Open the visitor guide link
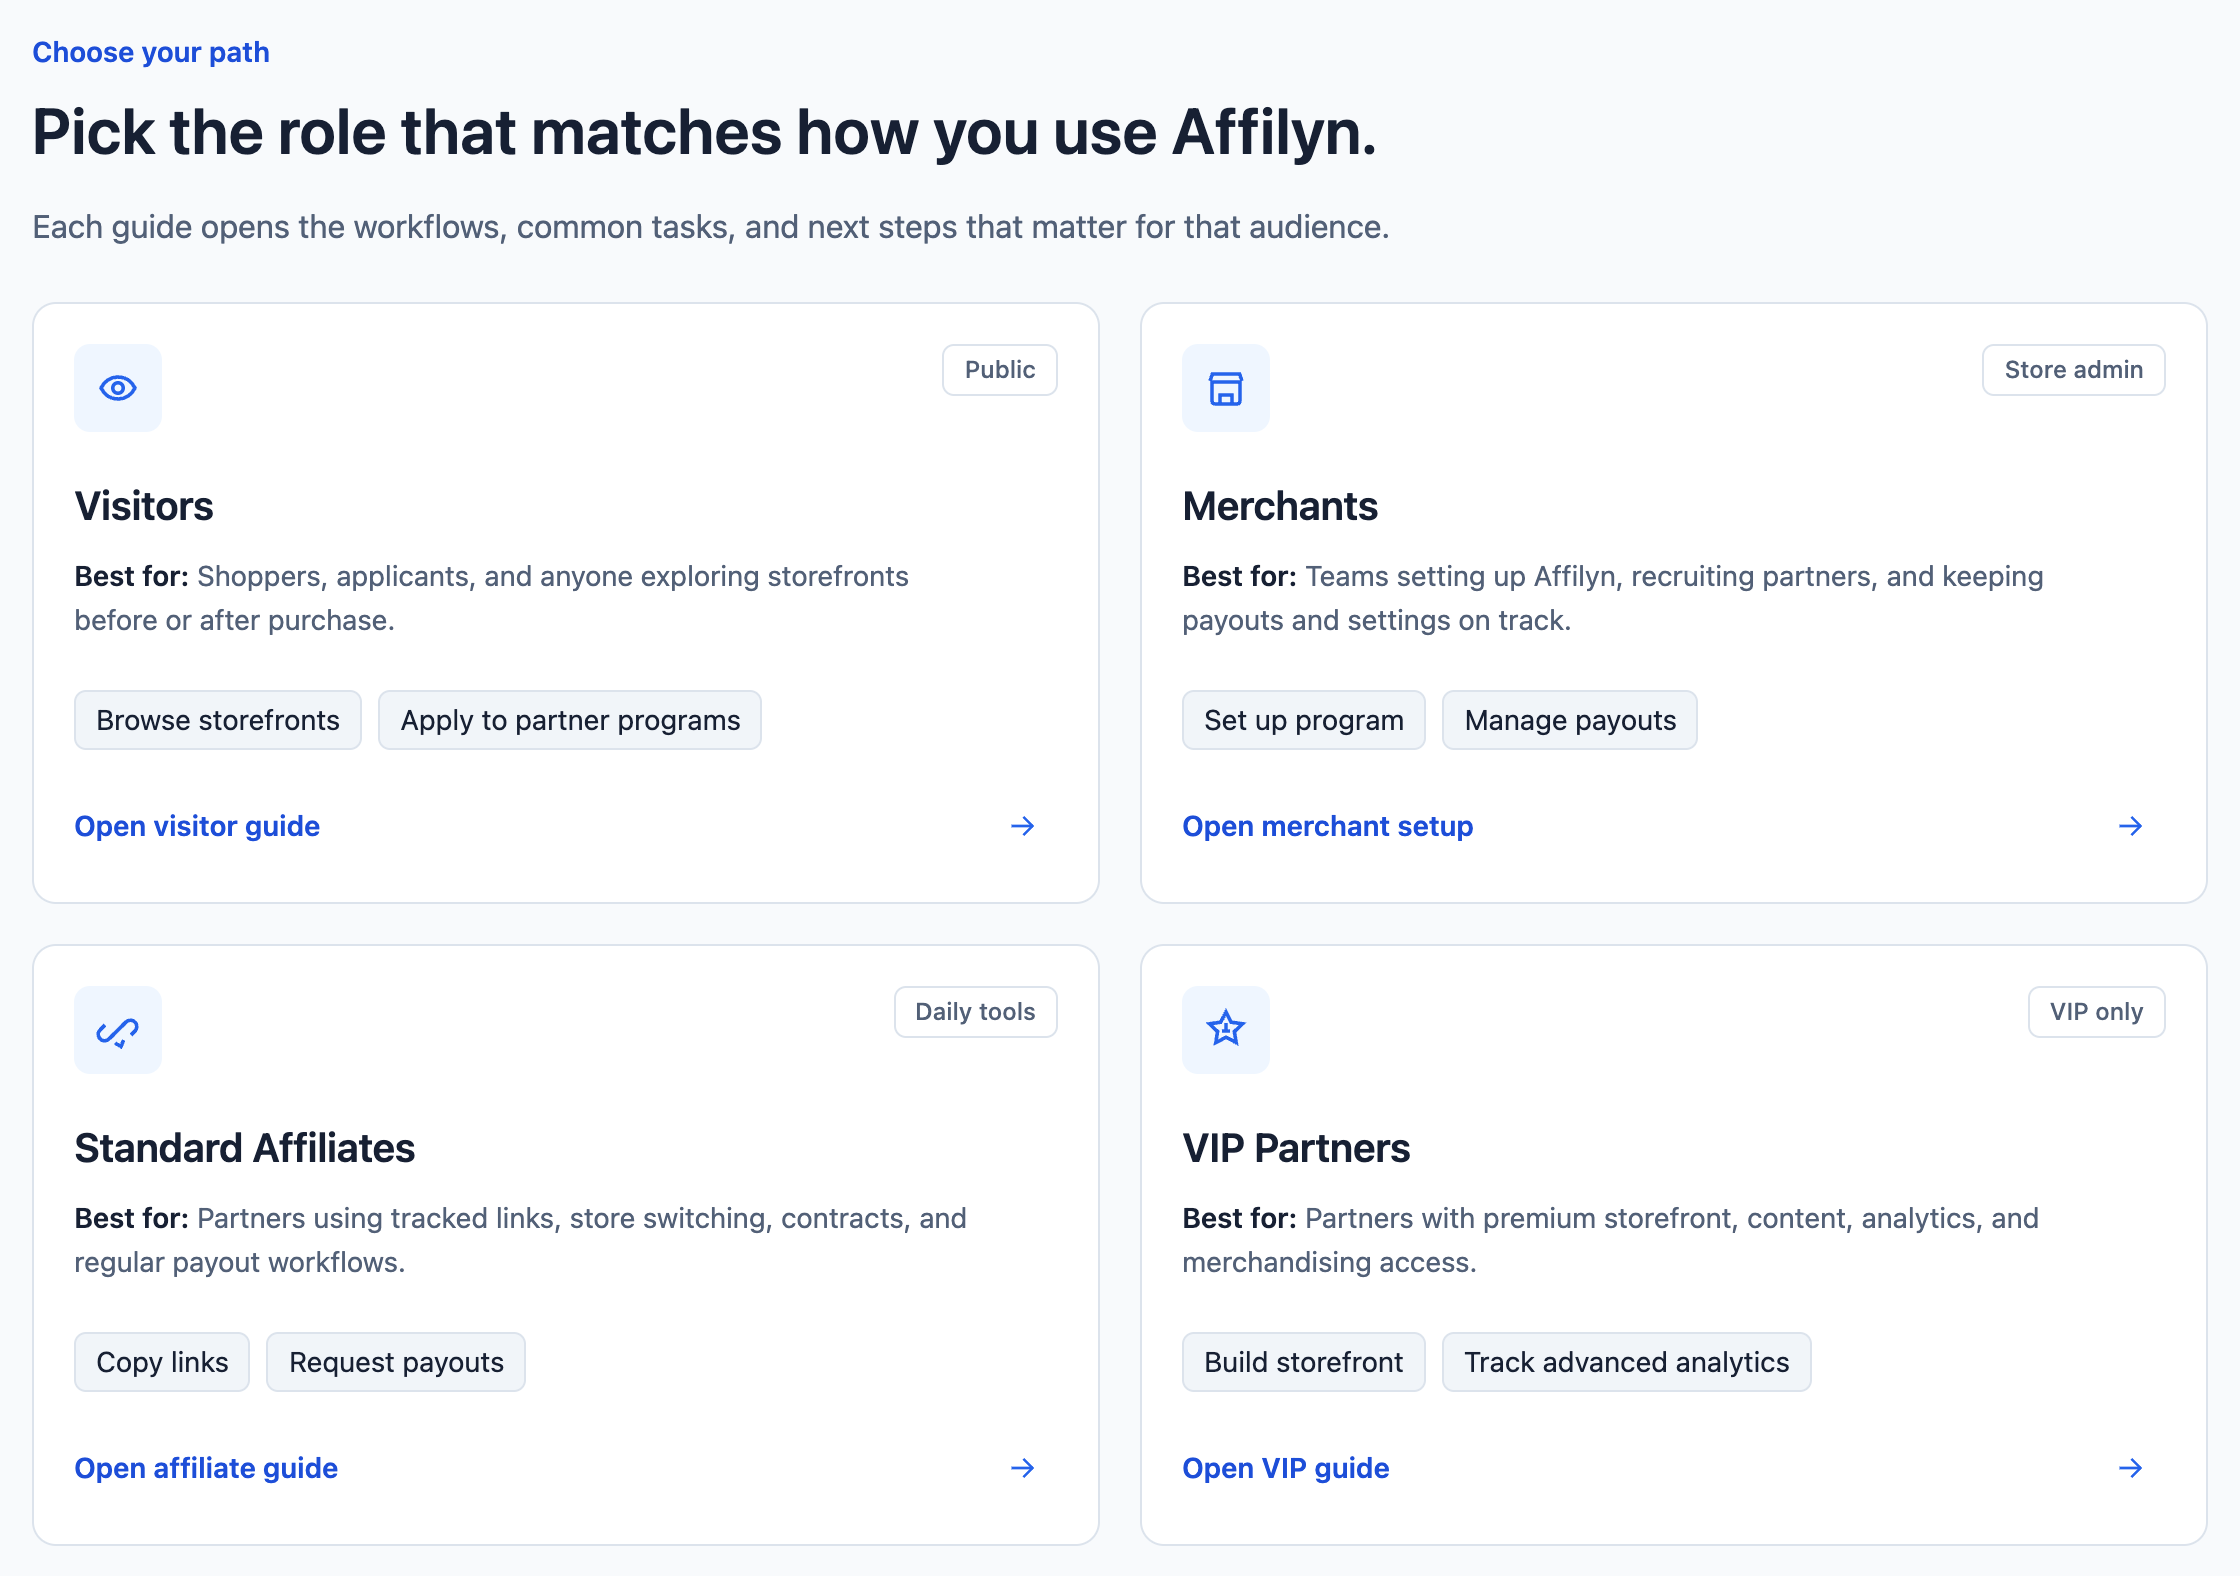This screenshot has height=1576, width=2240. tap(197, 826)
